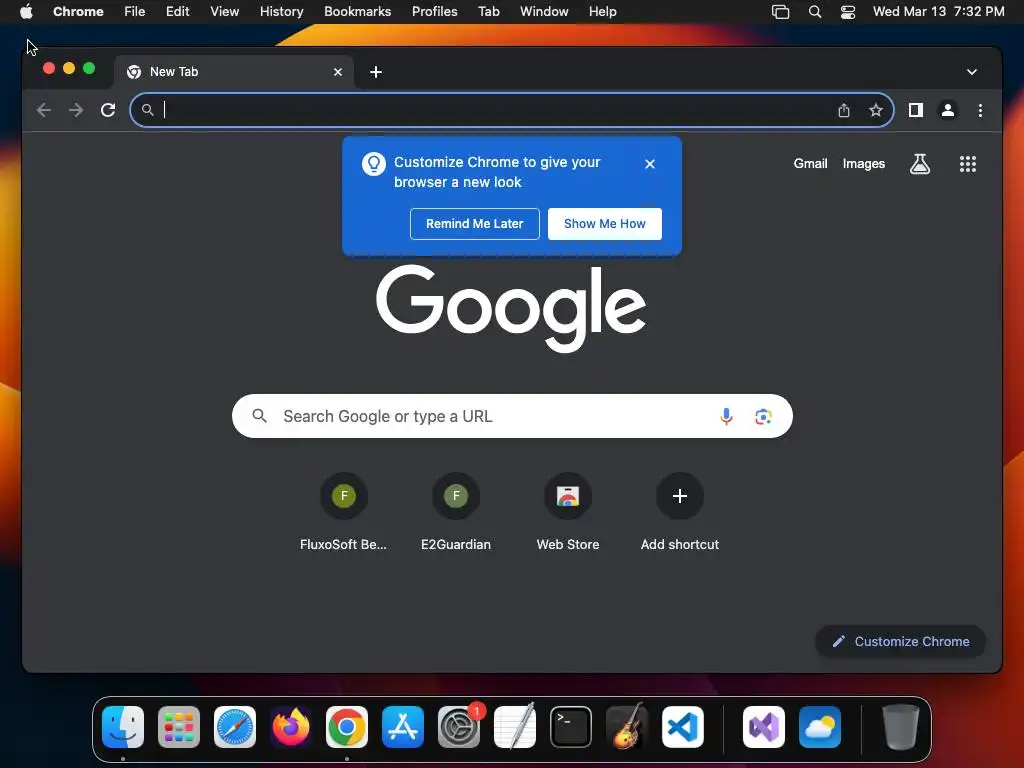Click the screen mirroring menu bar icon
Image resolution: width=1024 pixels, height=768 pixels.
(780, 12)
